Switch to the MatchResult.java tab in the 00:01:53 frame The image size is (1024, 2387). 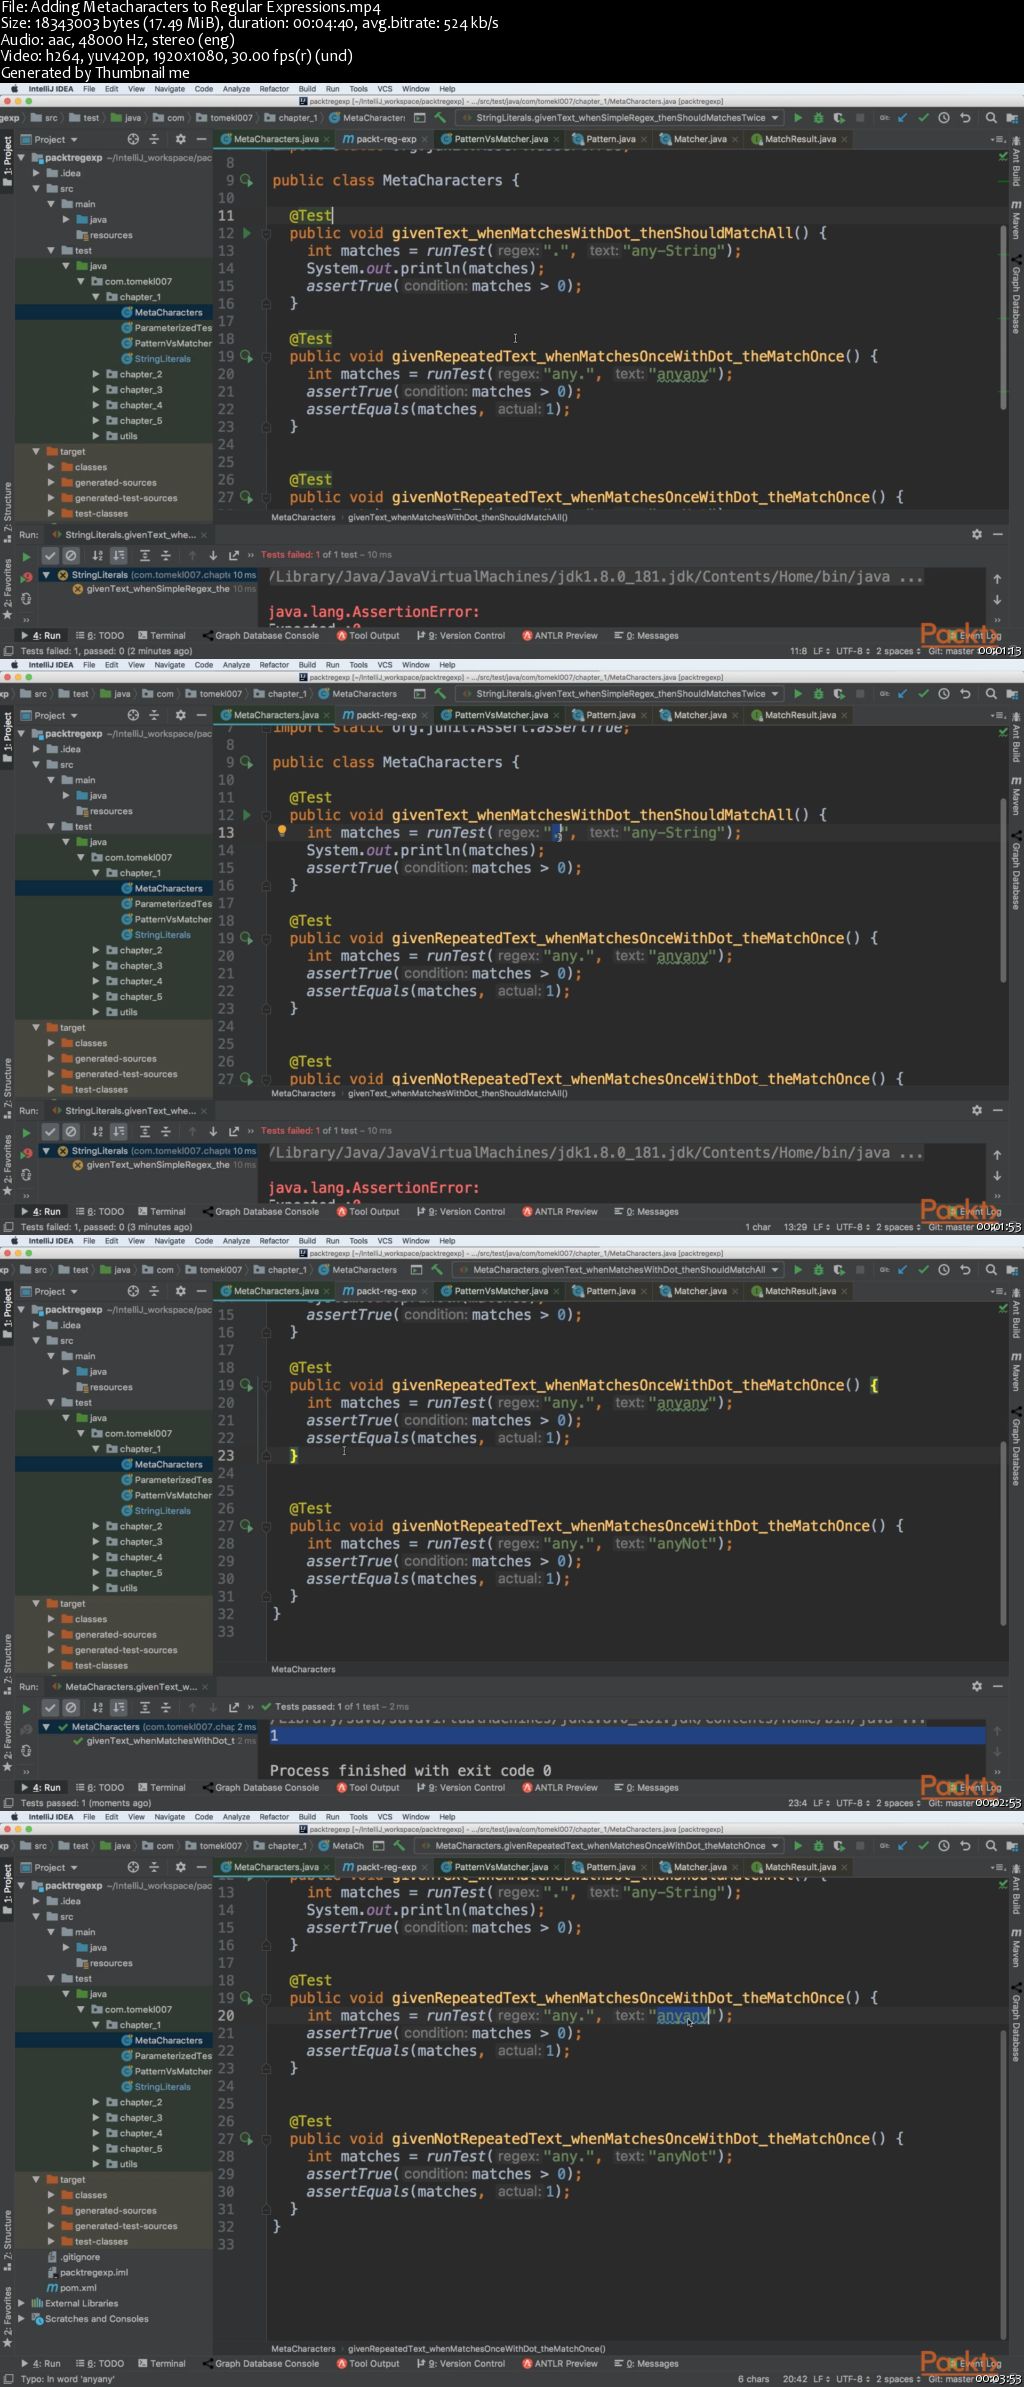(x=800, y=716)
